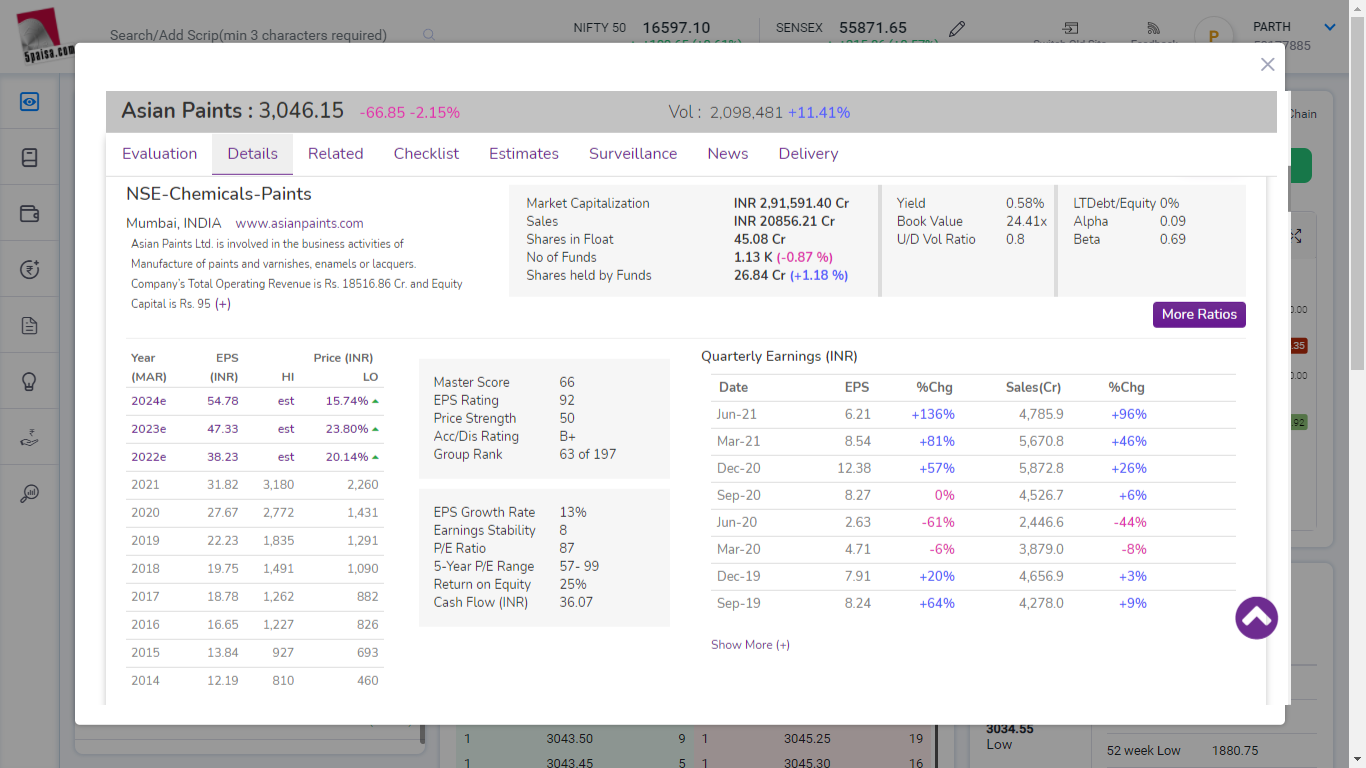Open the www.asianpaints.com link
The image size is (1366, 768).
[299, 223]
